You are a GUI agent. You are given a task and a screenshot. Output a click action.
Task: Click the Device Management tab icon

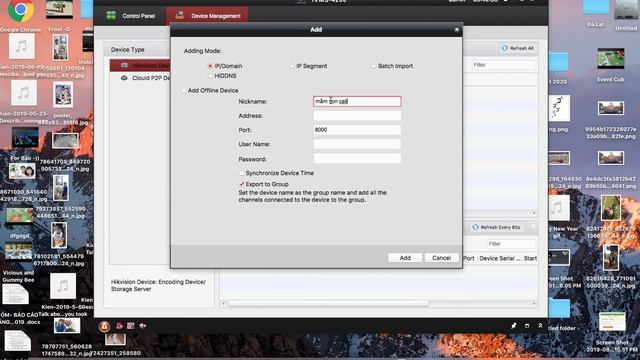click(x=180, y=16)
